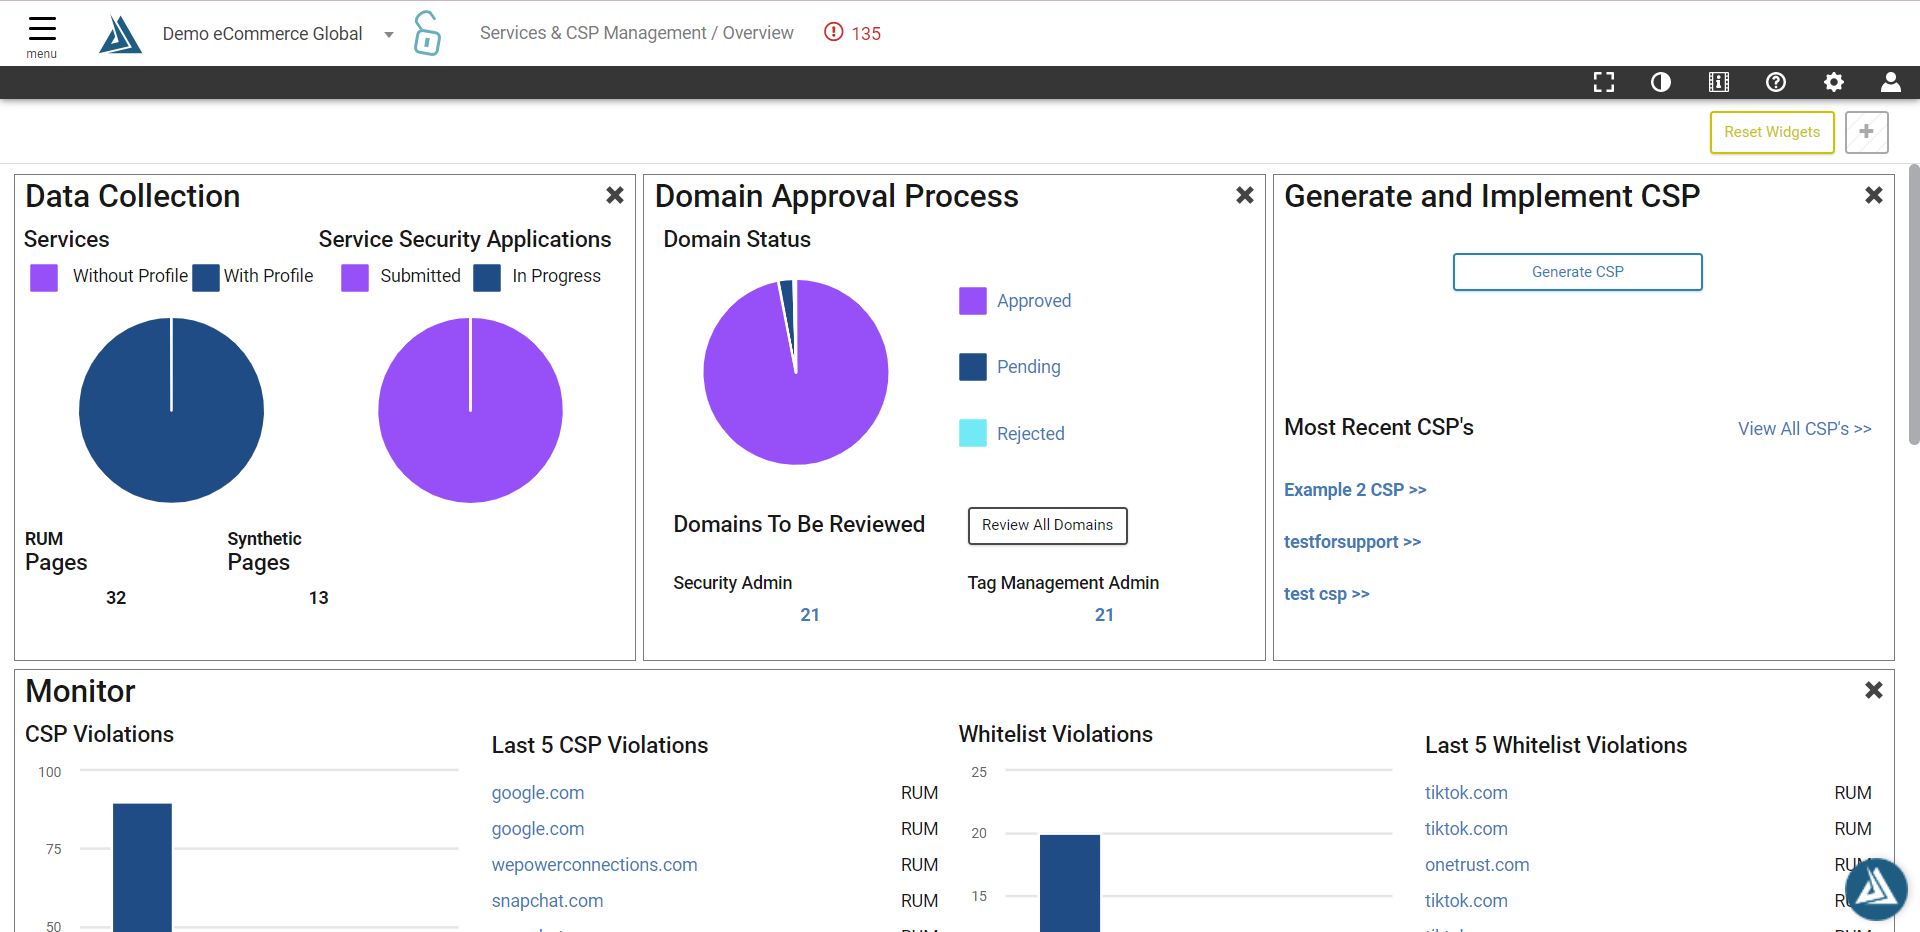Toggle the In Progress legend swatch
Viewport: 1920px width, 932px height.
click(x=487, y=277)
